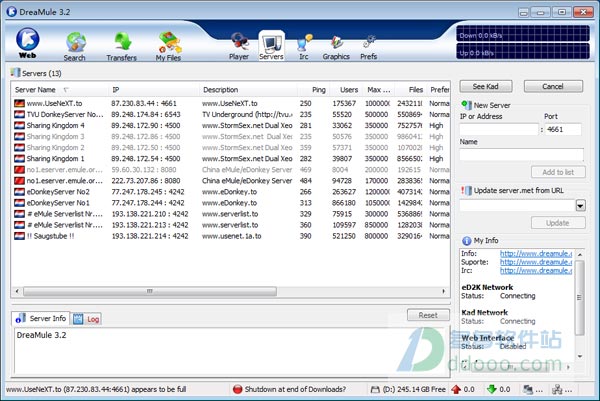Switch to the Log tab
Viewport: 600px width, 401px height.
(86, 319)
